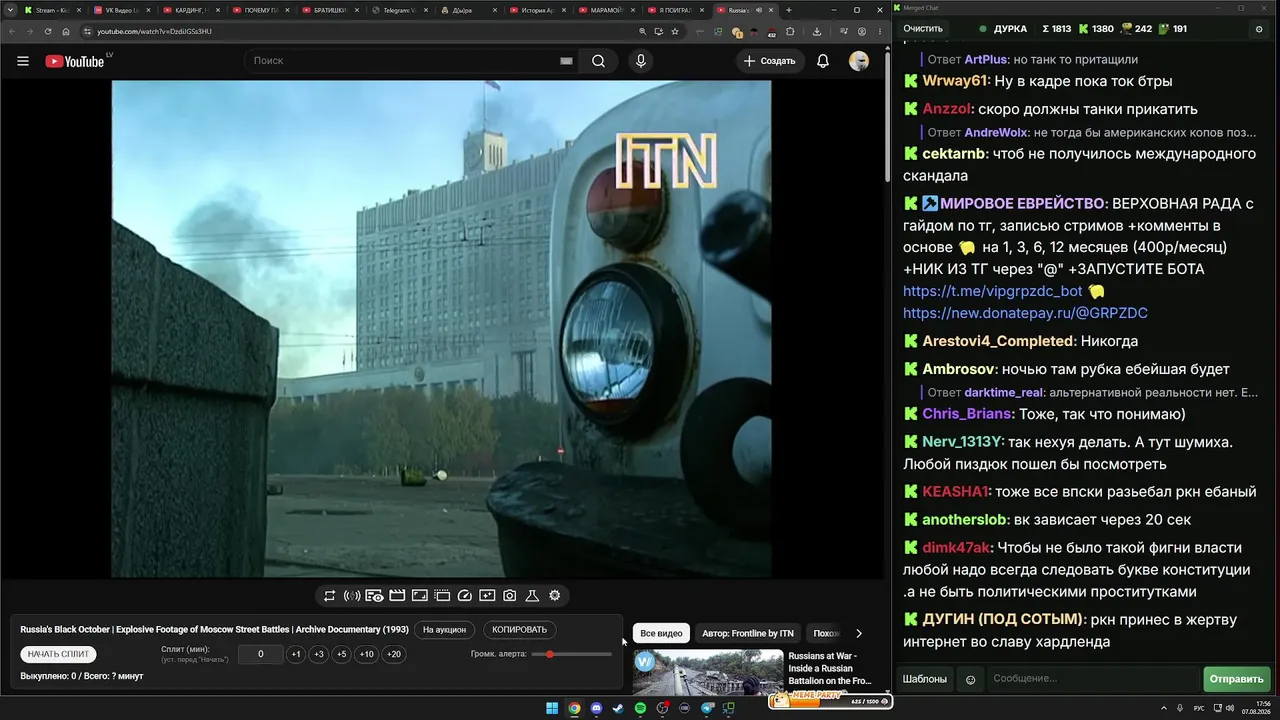Viewport: 1280px width, 720px height.
Task: Add +5 minutes to the split
Action: point(342,654)
